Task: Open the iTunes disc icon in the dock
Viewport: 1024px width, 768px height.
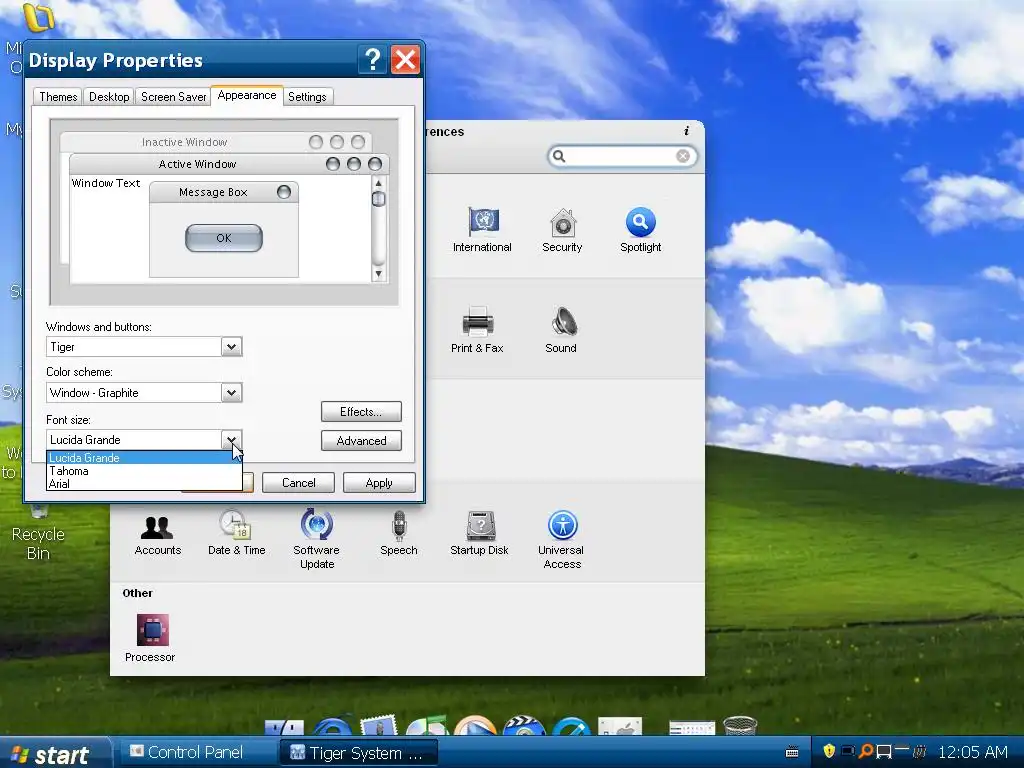Action: [x=426, y=726]
